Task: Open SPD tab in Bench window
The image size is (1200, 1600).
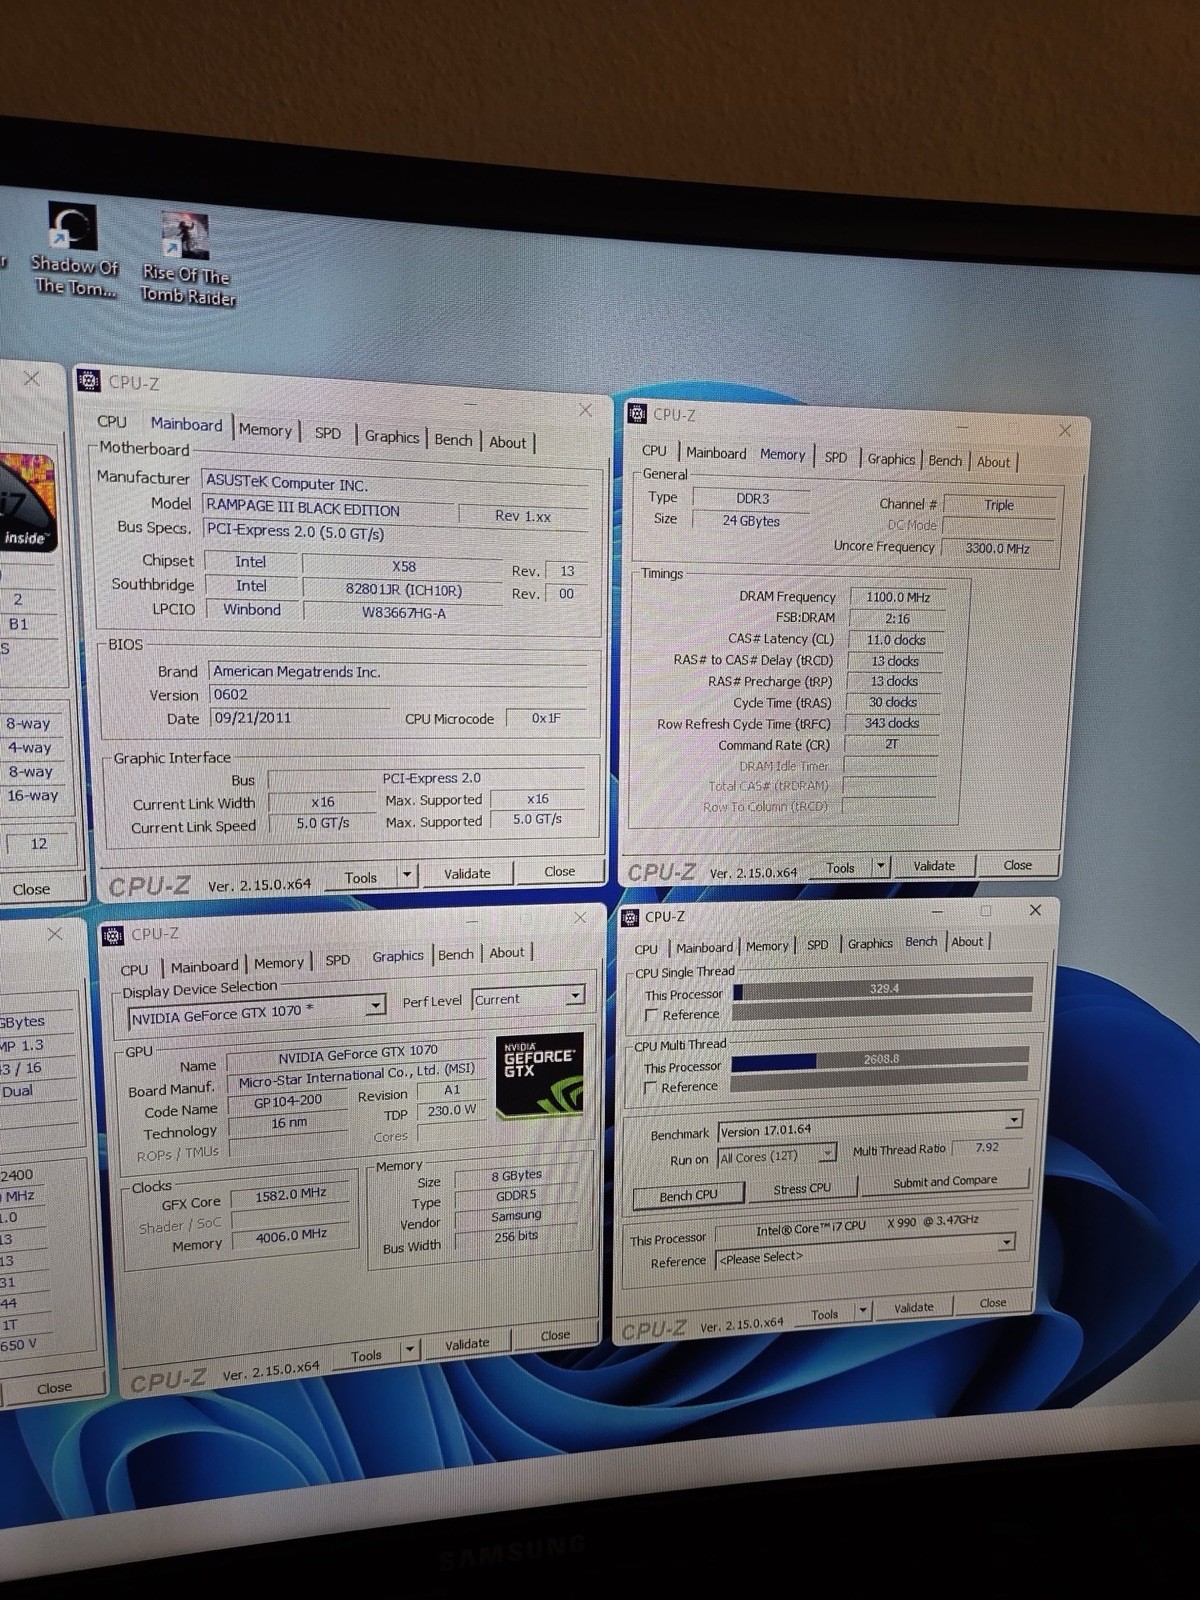Action: click(x=818, y=944)
